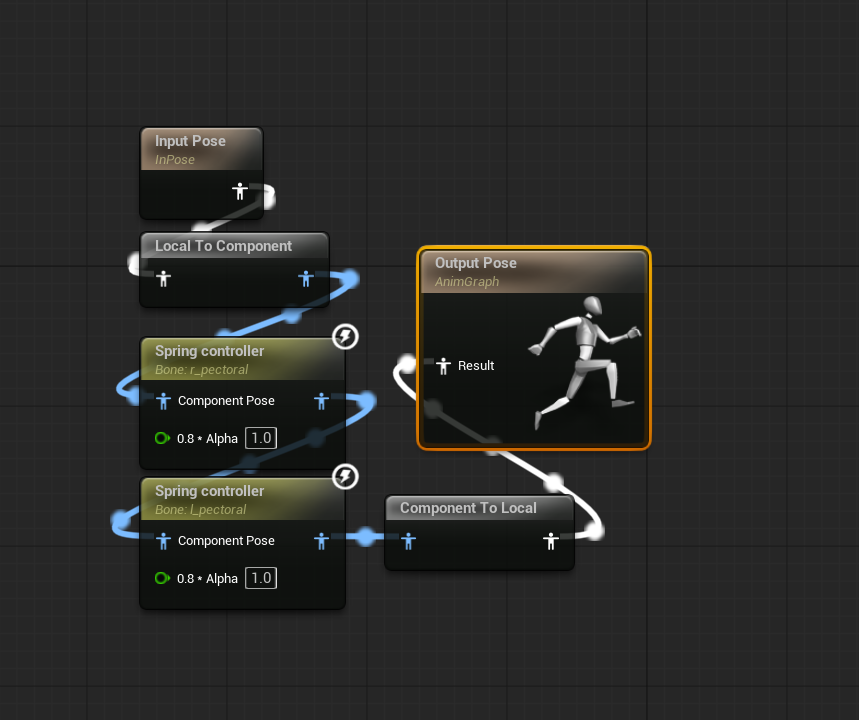The image size is (859, 720).
Task: Click the "Result" label in Output Pose
Action: [476, 365]
